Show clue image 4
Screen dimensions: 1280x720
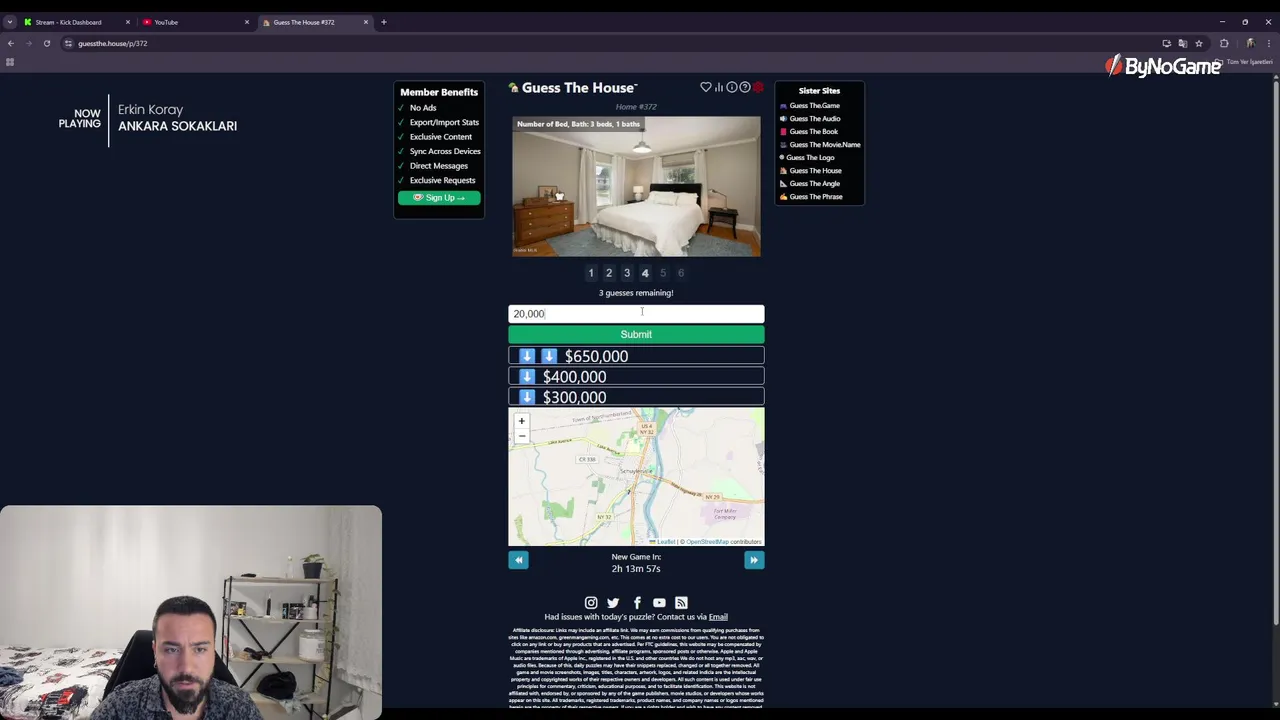click(x=645, y=273)
